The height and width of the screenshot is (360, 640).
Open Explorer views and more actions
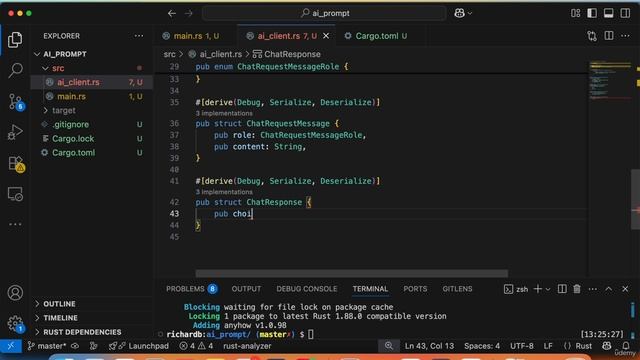pos(139,36)
